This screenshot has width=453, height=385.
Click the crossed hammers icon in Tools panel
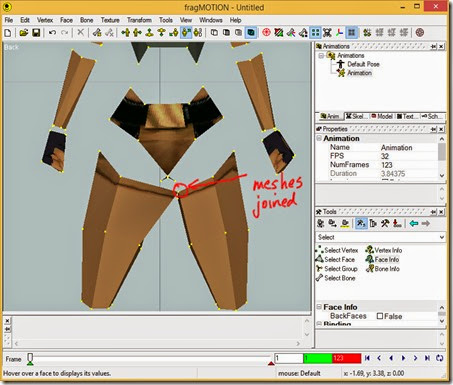pos(385,223)
